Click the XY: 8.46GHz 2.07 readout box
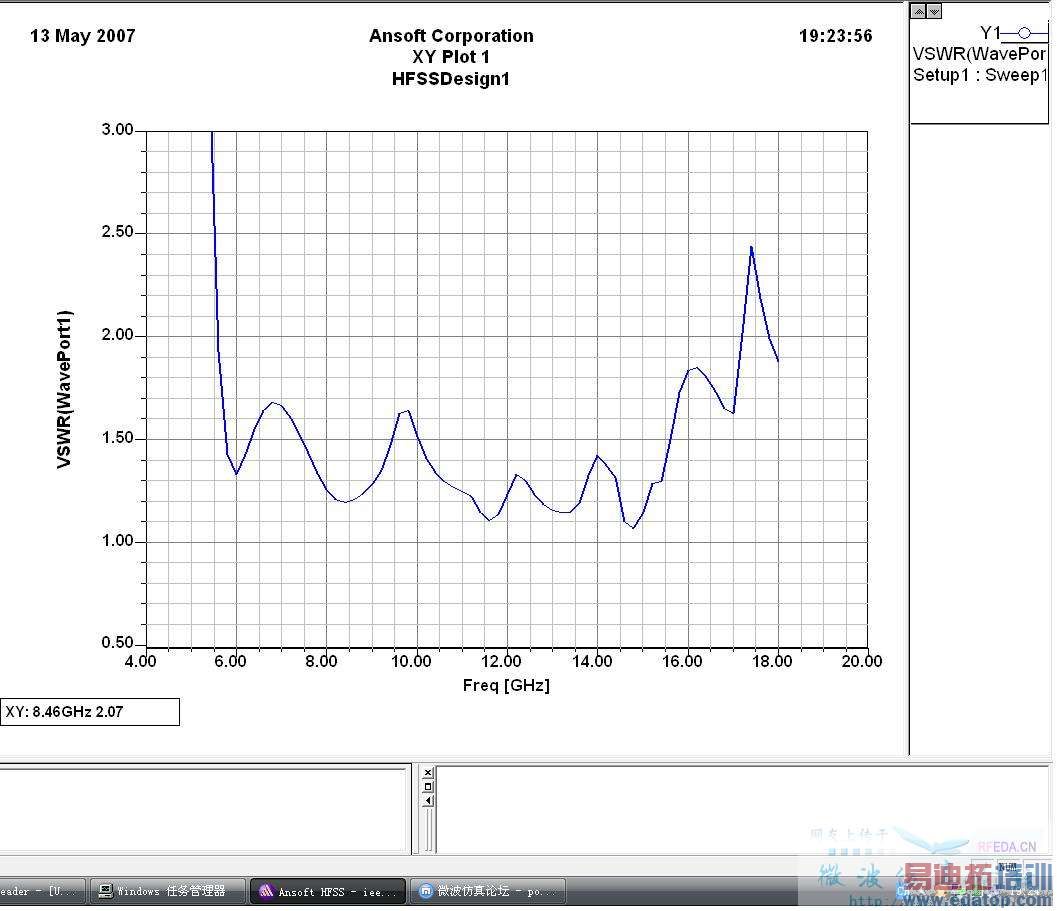This screenshot has width=1057, height=911. 90,712
